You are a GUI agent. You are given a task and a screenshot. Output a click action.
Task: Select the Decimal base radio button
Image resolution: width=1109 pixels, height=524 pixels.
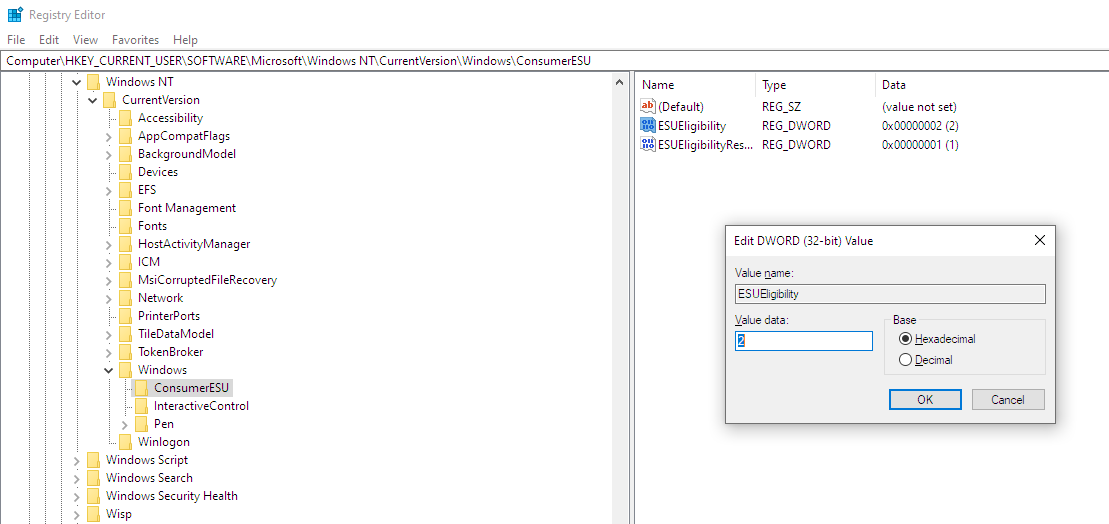point(906,360)
